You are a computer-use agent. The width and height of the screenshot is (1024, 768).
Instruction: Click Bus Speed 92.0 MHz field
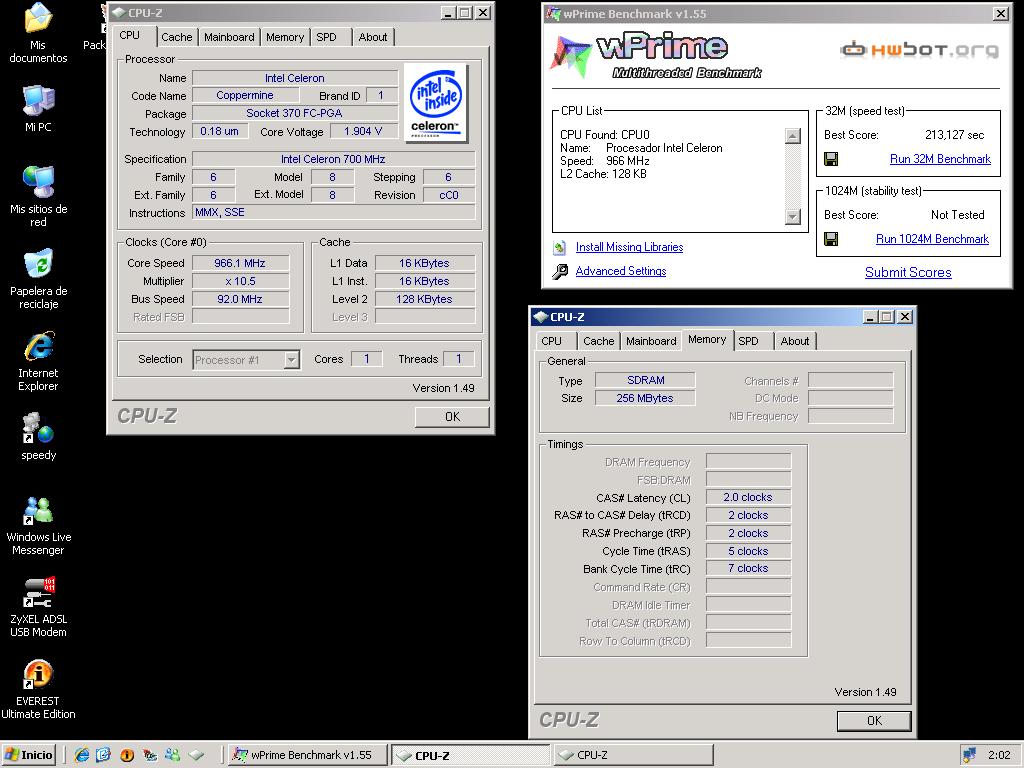240,299
